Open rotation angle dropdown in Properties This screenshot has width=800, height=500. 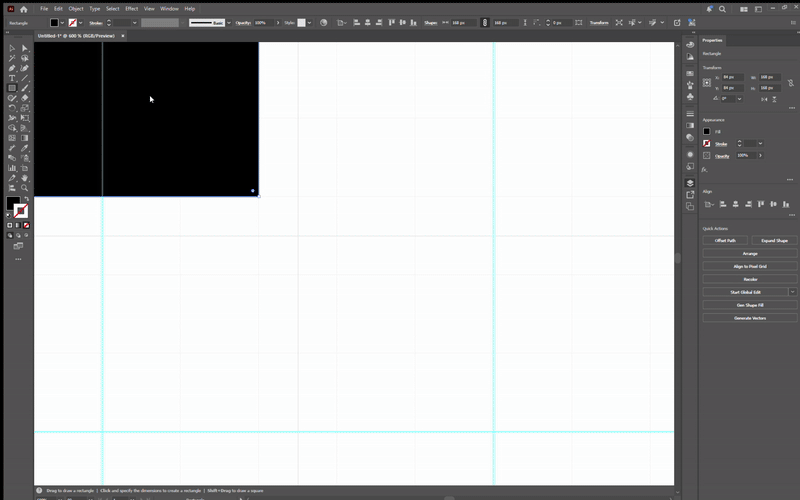coord(739,99)
